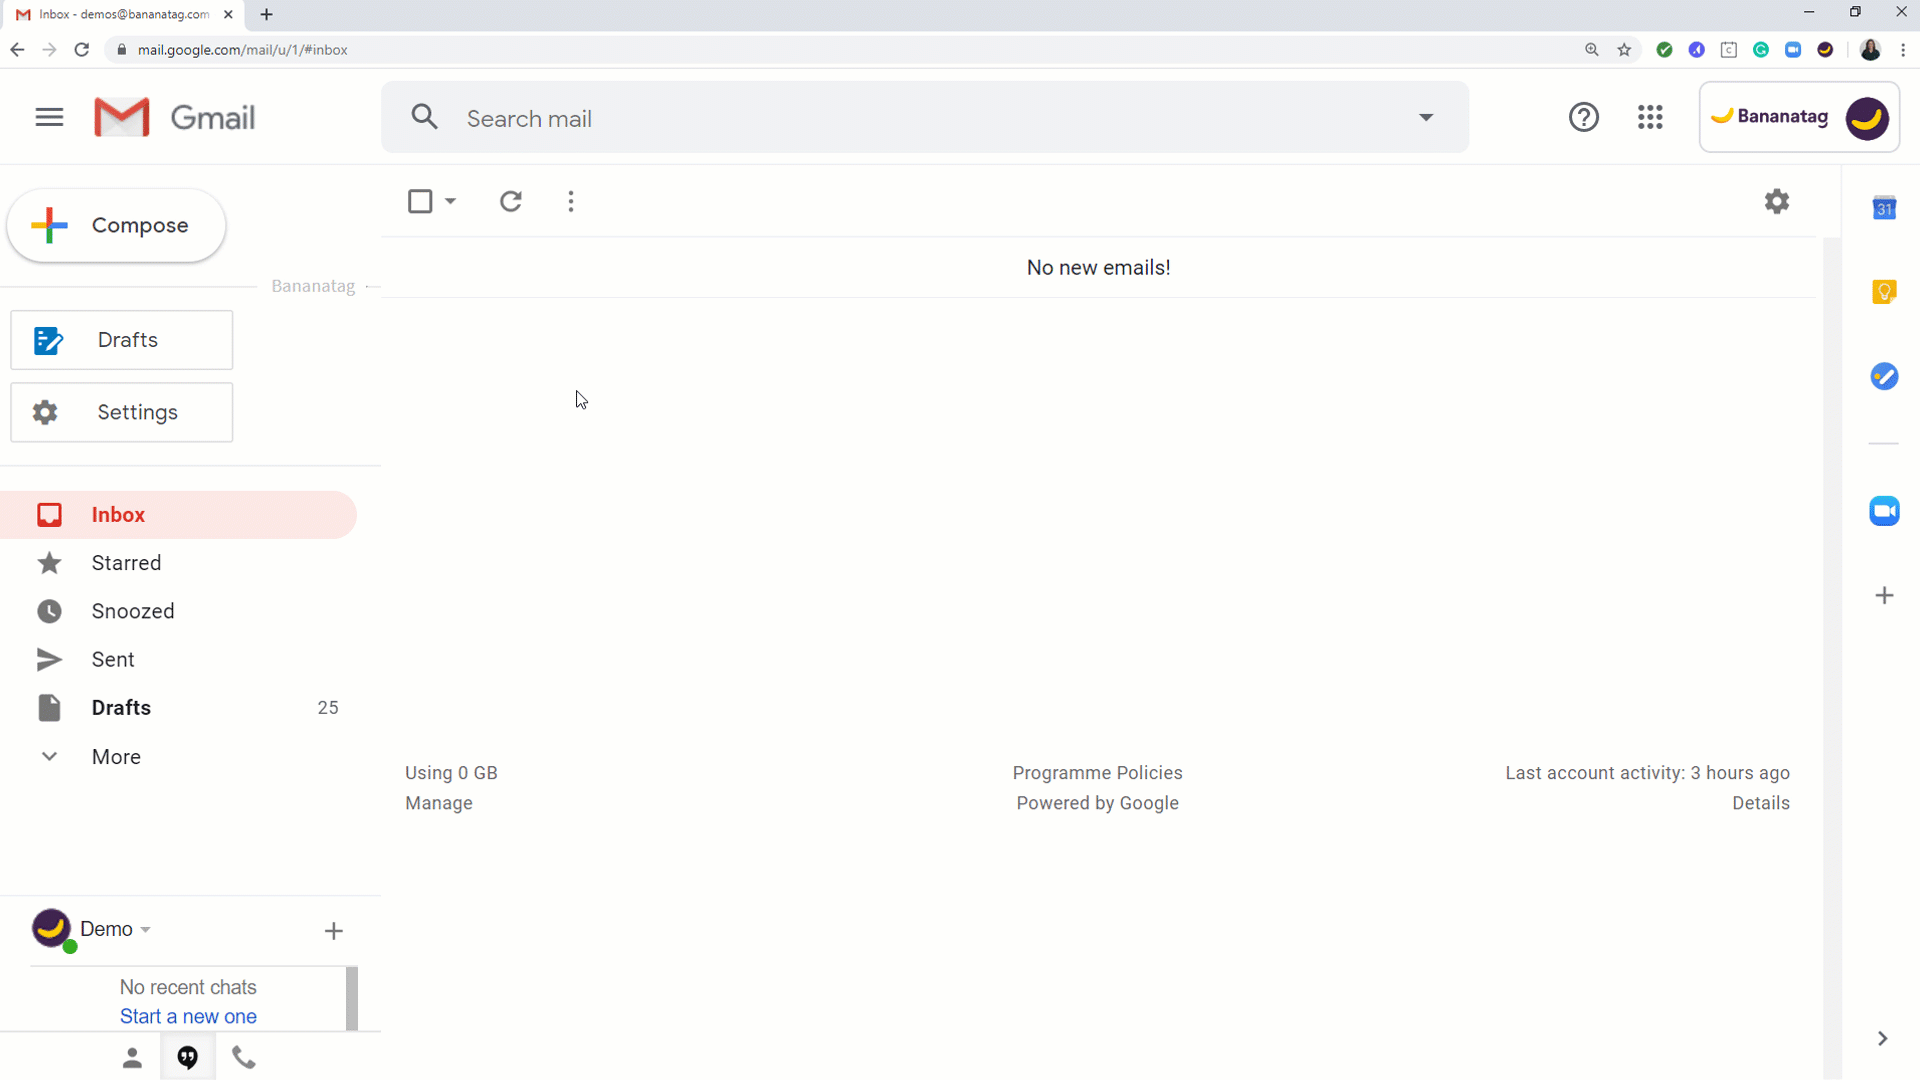1920x1080 pixels.
Task: Open Google Keep side panel
Action: [1884, 292]
